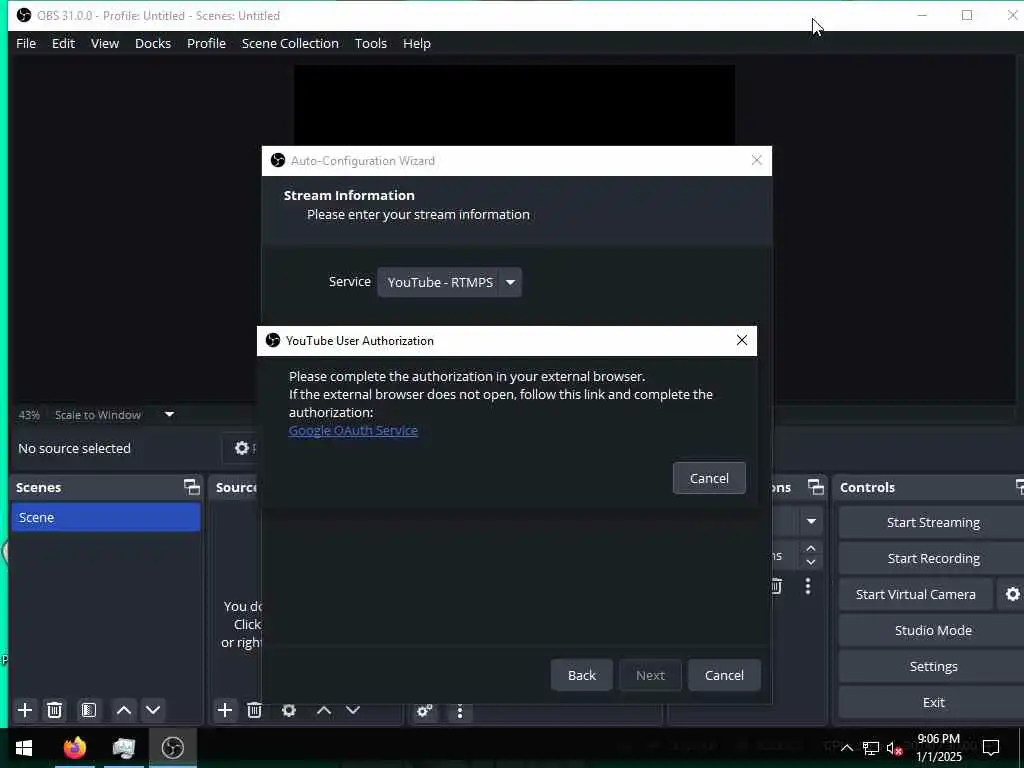The width and height of the screenshot is (1024, 768).
Task: Move the scene down with the arrow icon
Action: click(153, 710)
